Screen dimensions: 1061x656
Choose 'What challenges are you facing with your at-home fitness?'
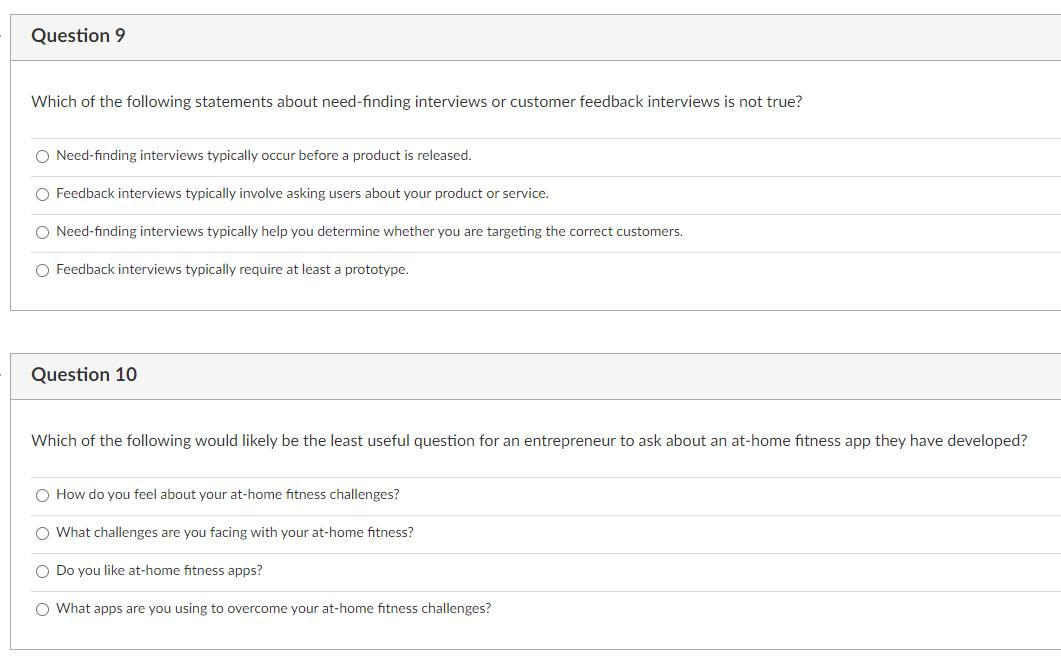click(42, 533)
